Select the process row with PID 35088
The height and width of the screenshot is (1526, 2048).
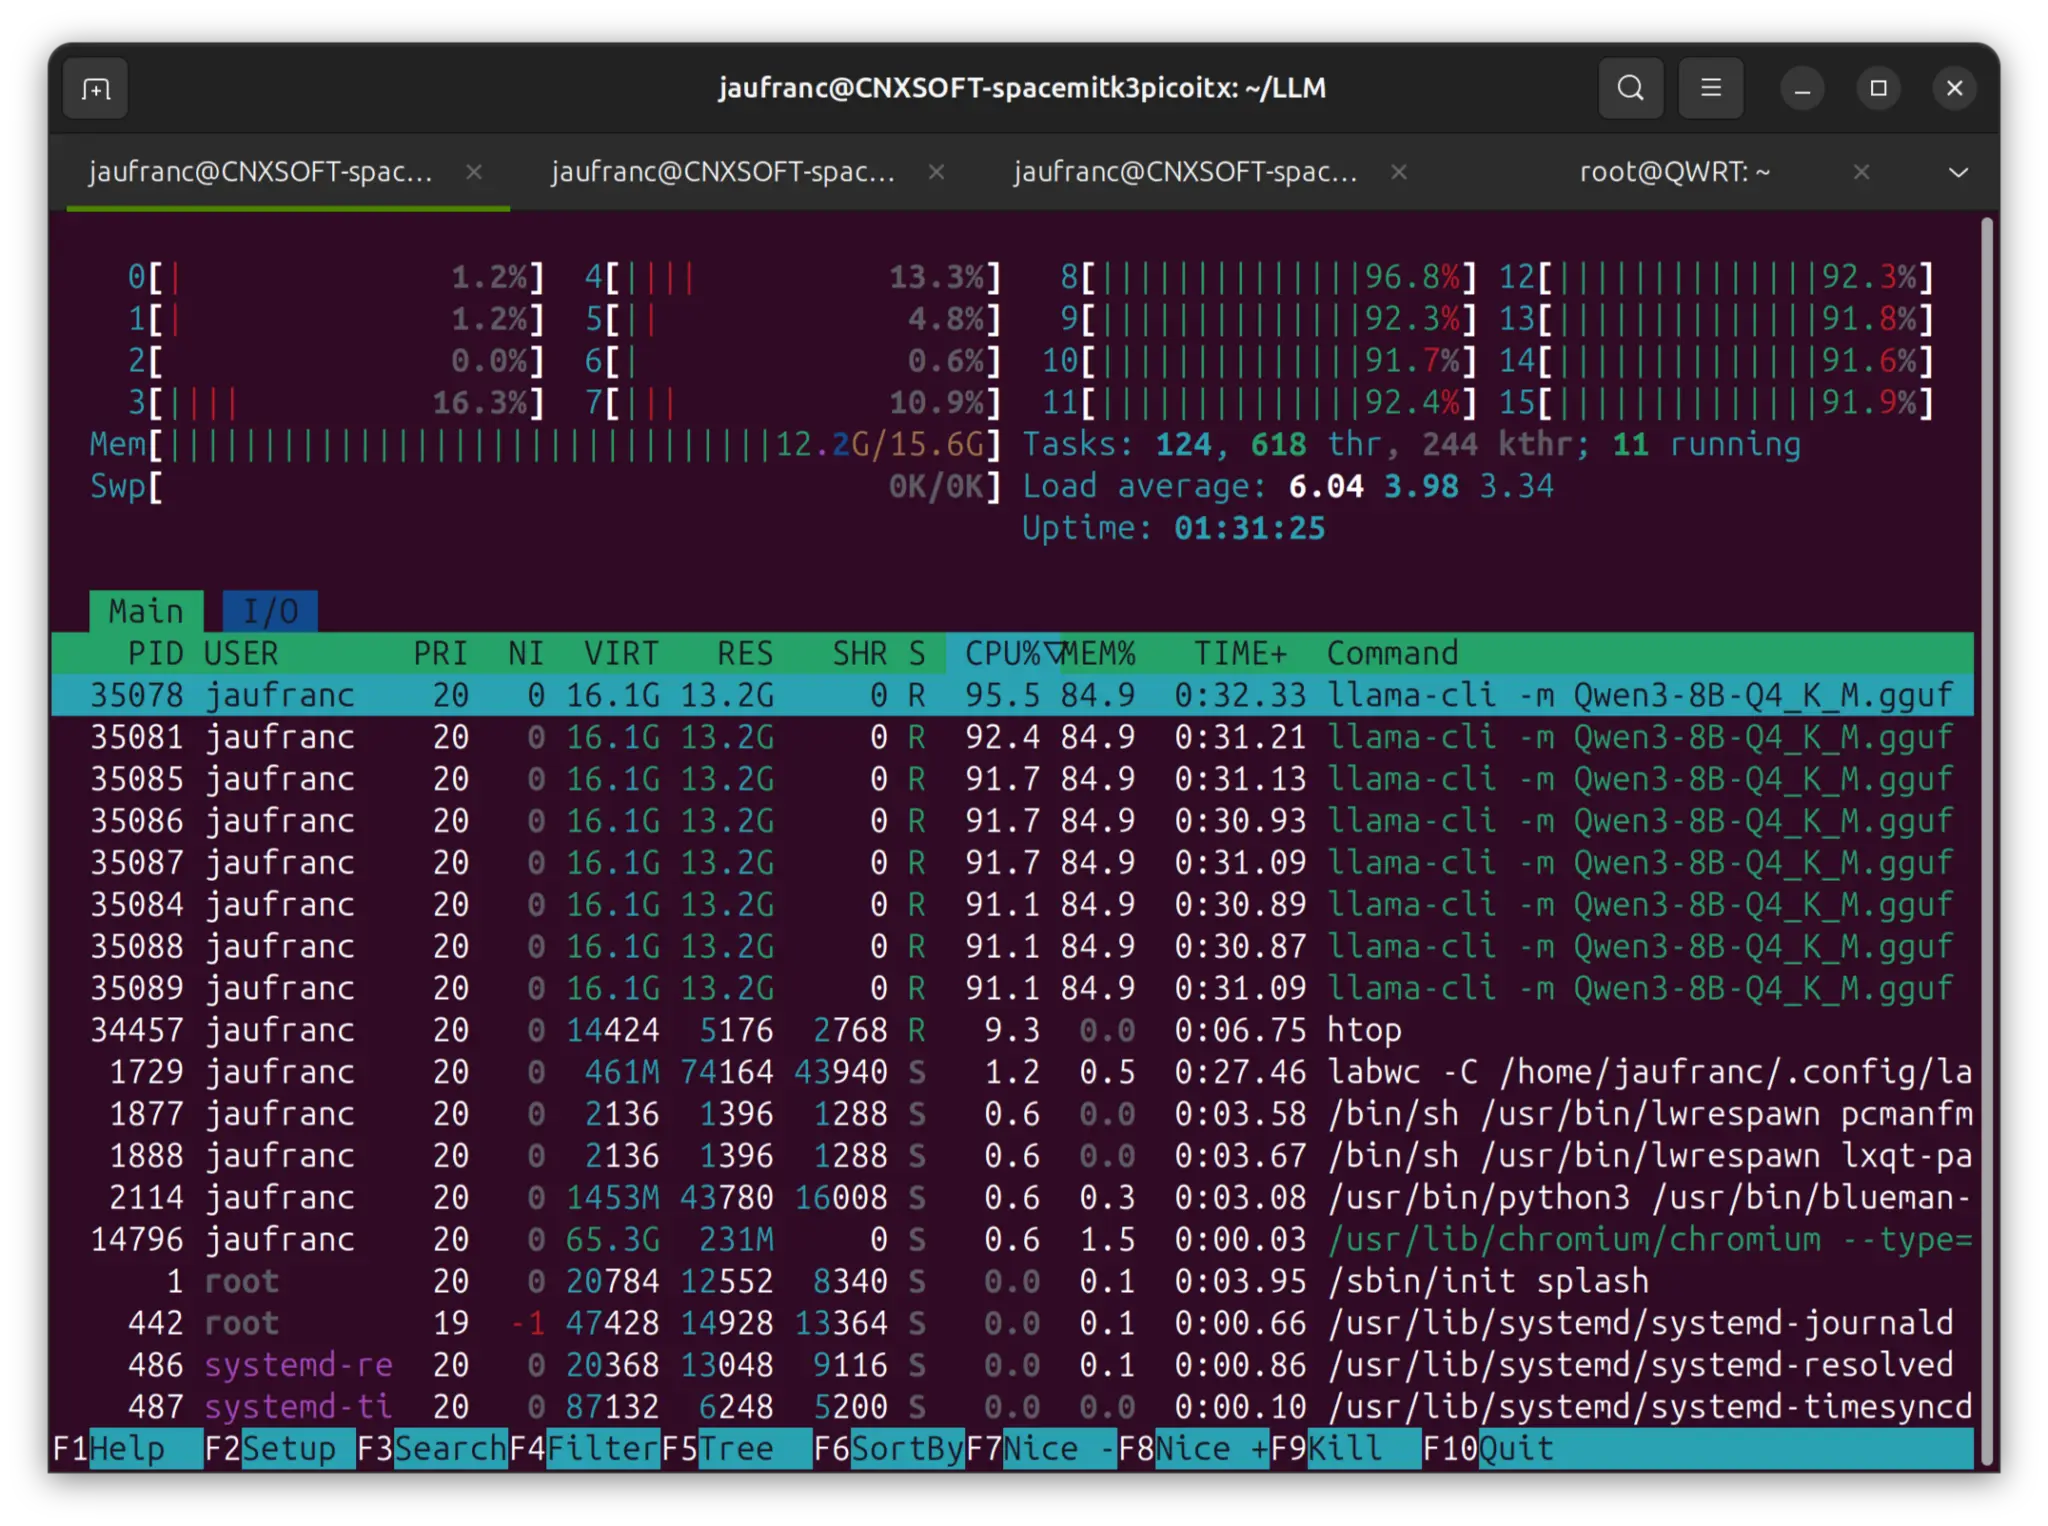1012,946
